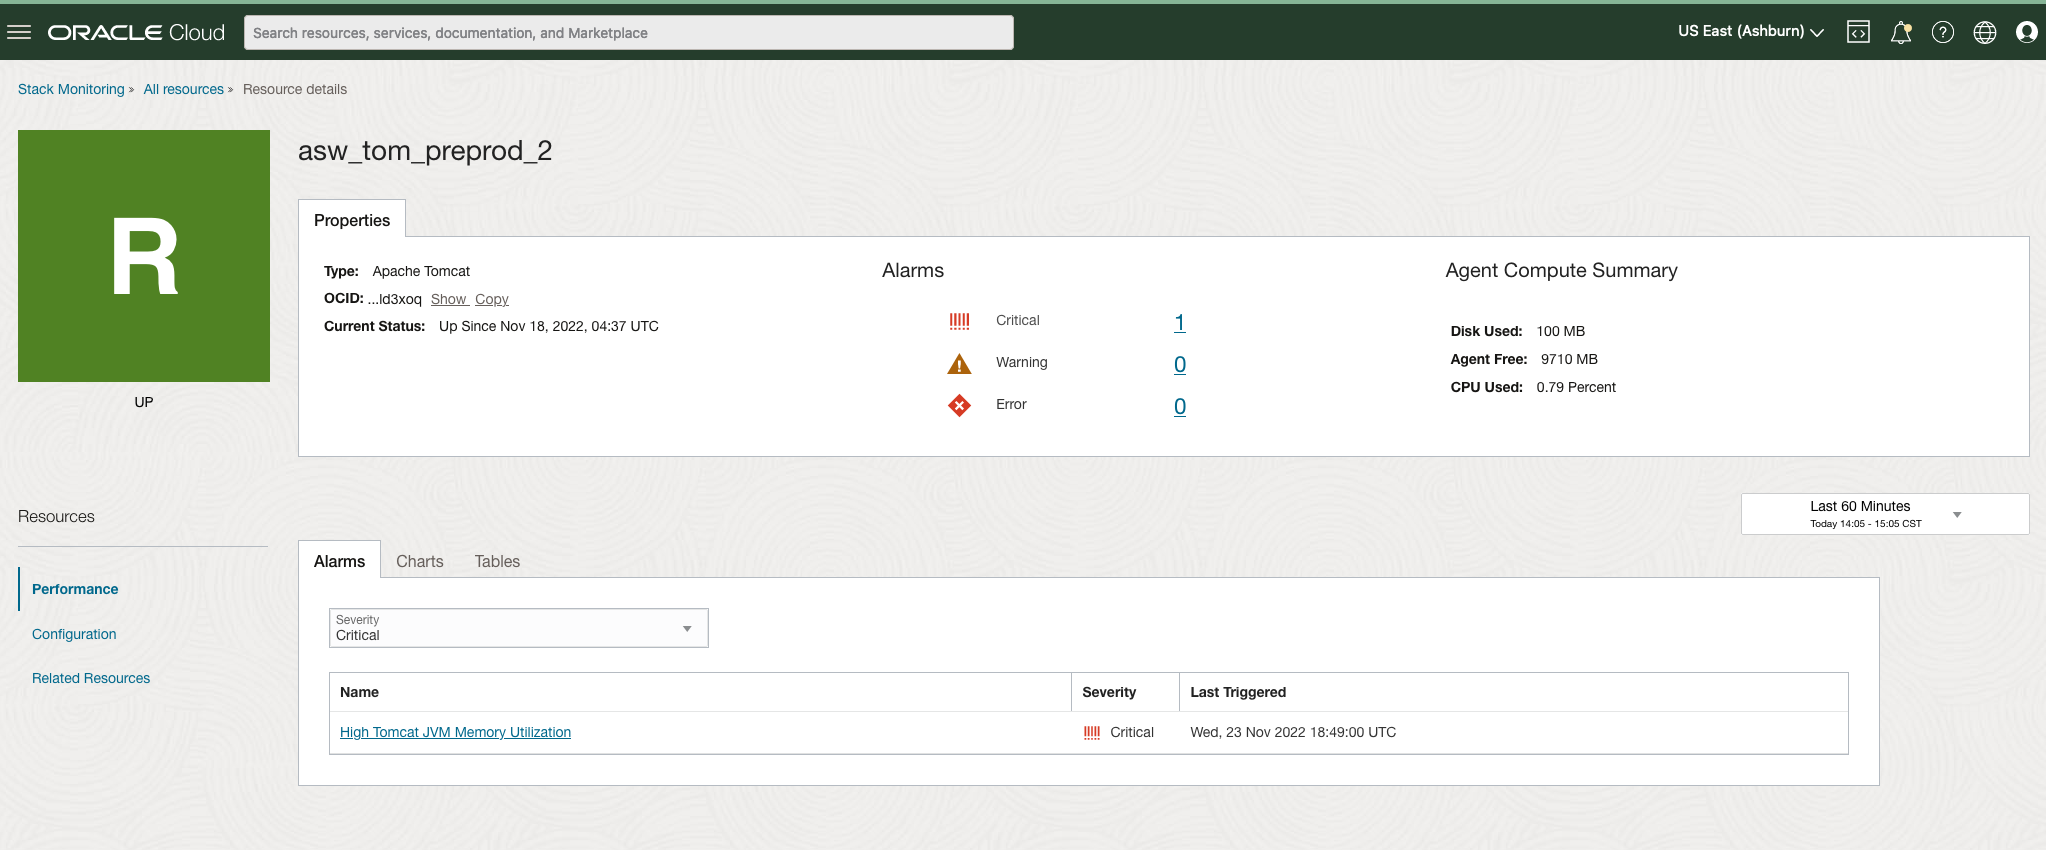Screen dimensions: 2046x850
Task: Open the Severity filter dropdown
Action: click(519, 628)
